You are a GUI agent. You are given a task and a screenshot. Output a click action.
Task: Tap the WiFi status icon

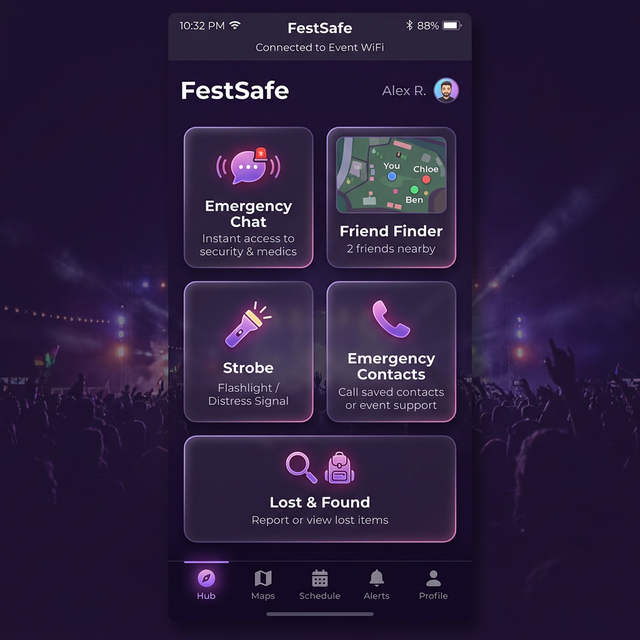[x=235, y=25]
